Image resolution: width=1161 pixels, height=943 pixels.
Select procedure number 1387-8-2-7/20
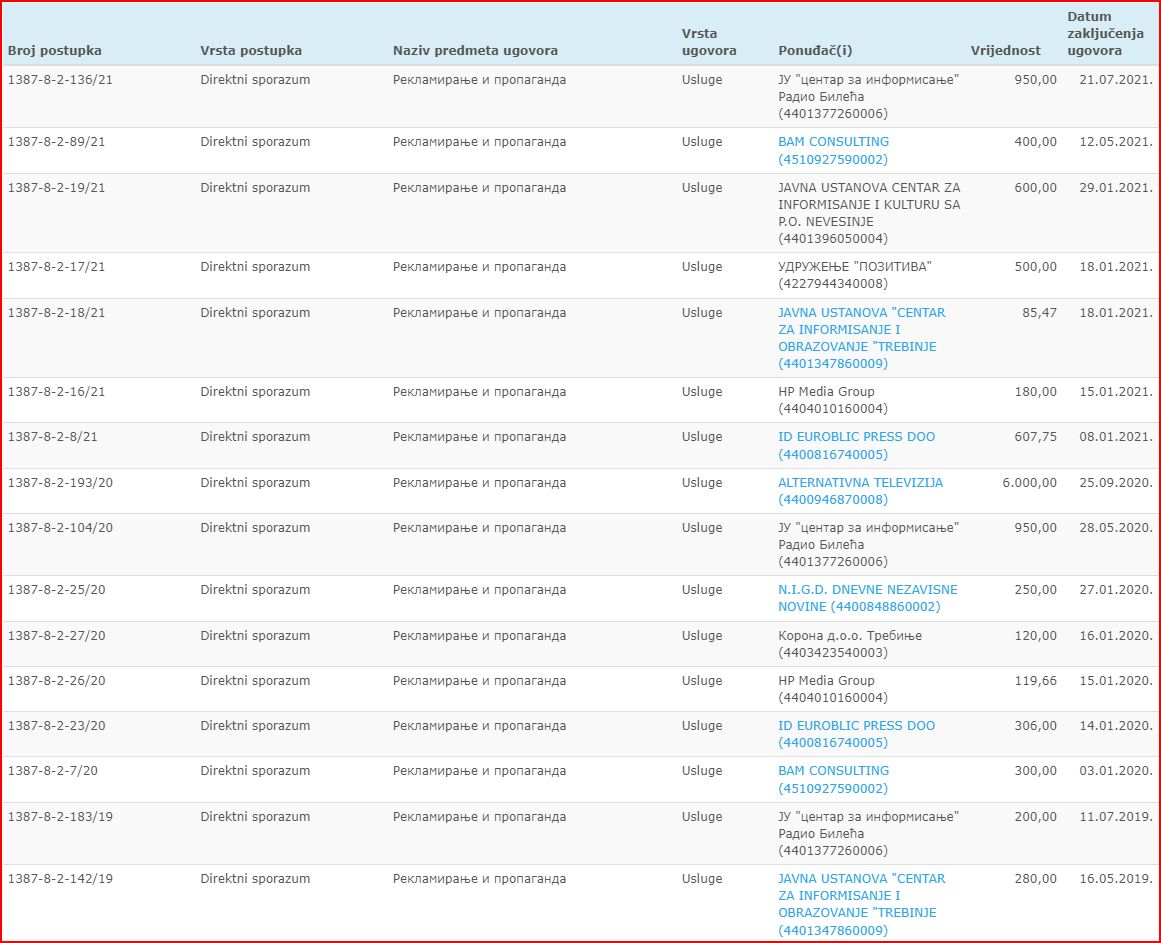point(53,771)
